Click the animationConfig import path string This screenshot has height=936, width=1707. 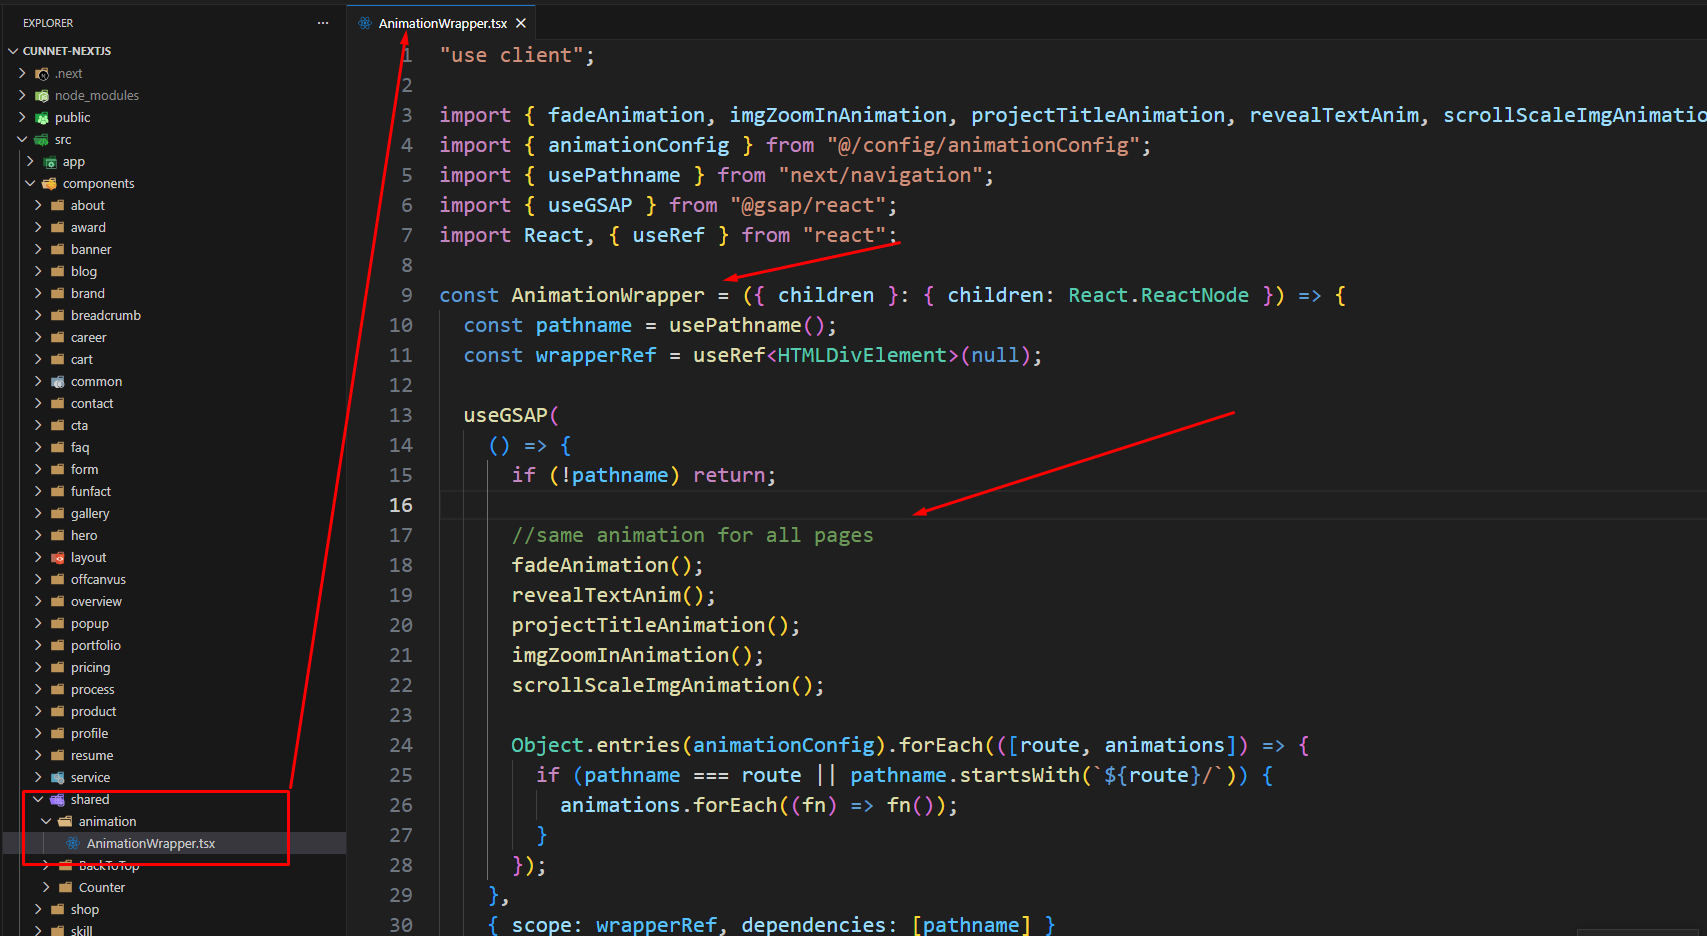click(x=984, y=145)
